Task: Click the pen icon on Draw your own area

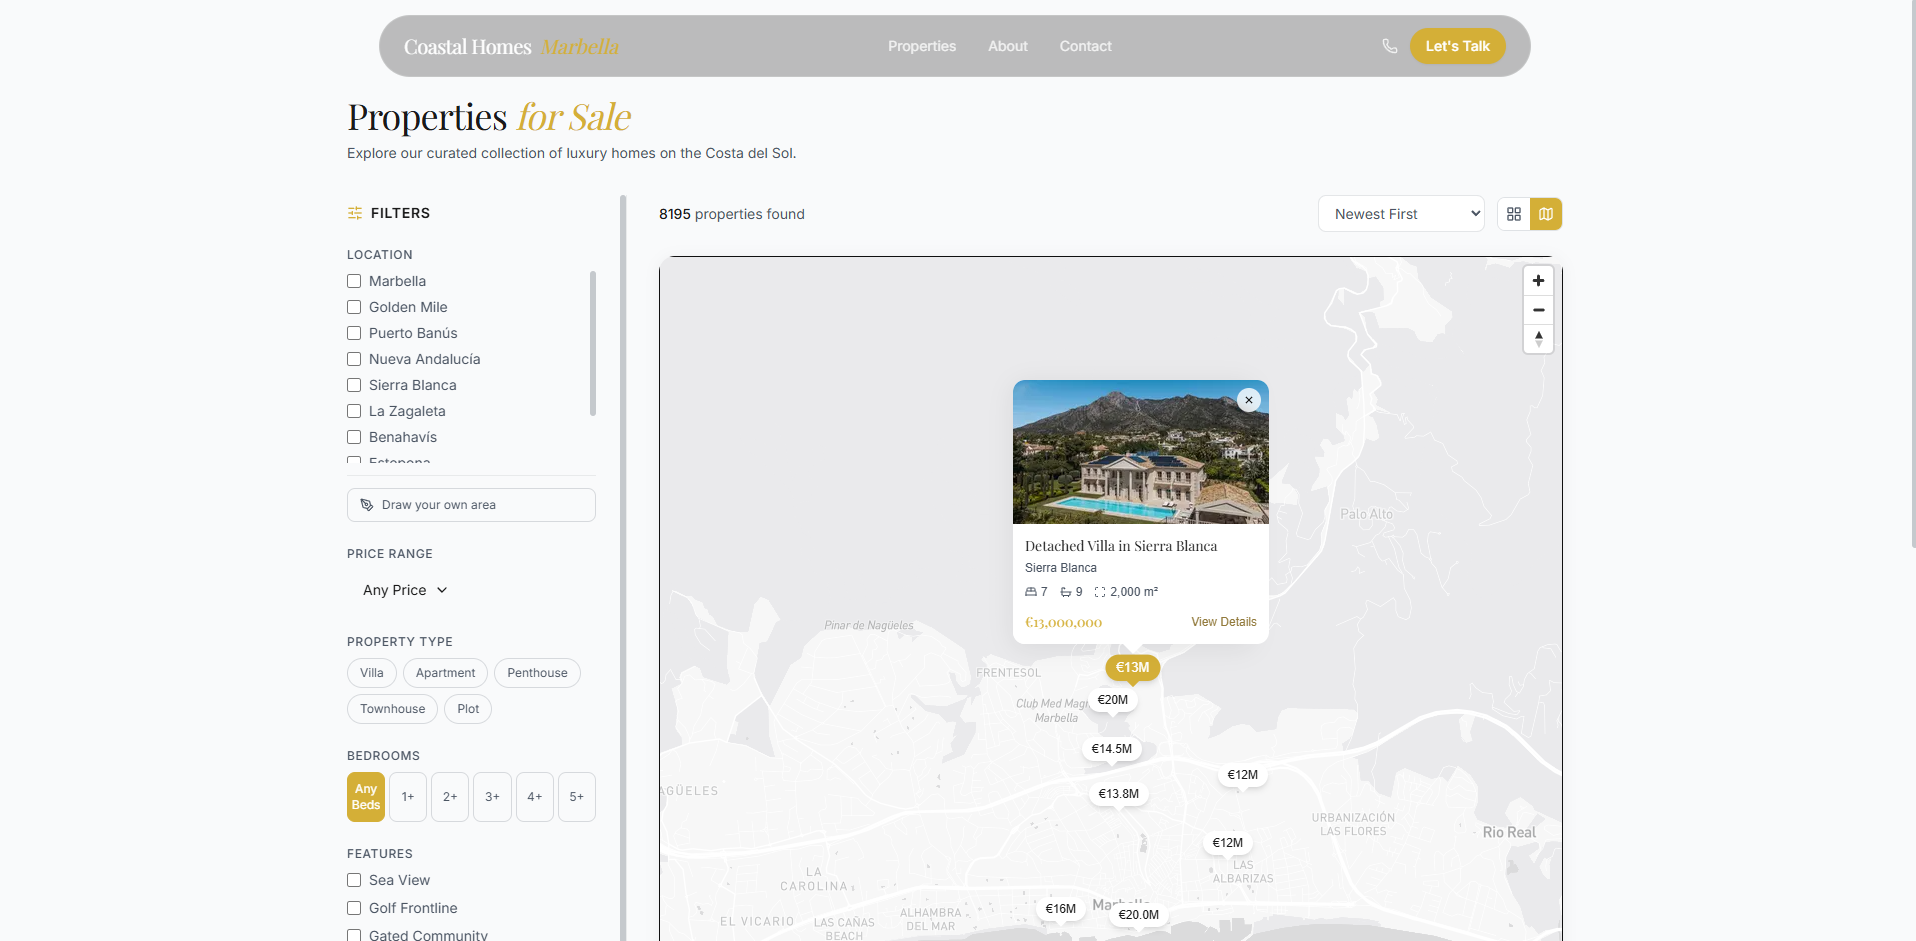Action: [x=366, y=504]
